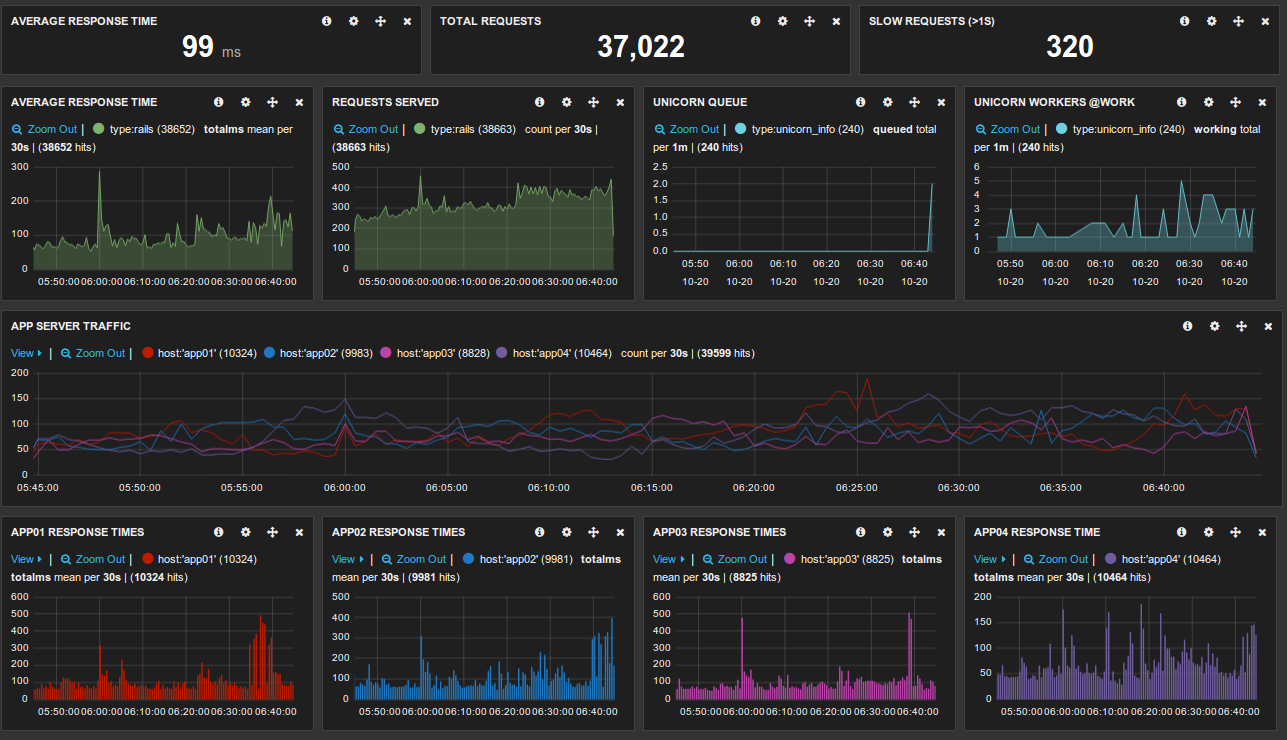Click pink color dot of App03 Response Times legend
The height and width of the screenshot is (740, 1287).
click(790, 559)
